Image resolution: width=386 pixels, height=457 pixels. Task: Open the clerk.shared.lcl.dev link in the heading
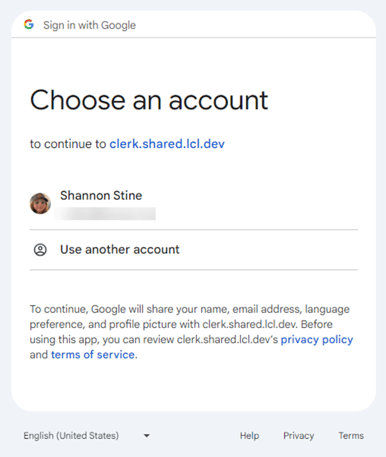click(167, 144)
